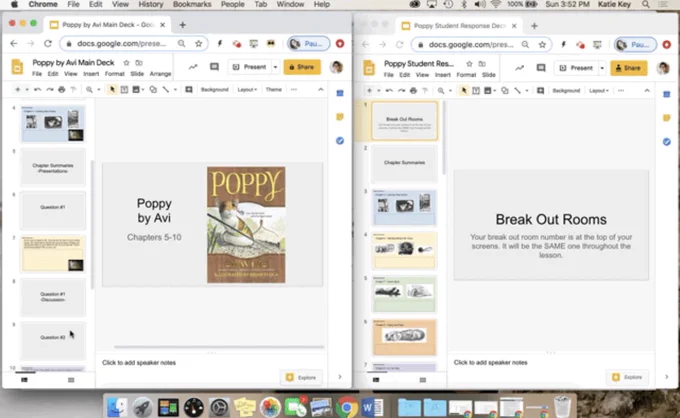The width and height of the screenshot is (680, 418).
Task: Choose select cursor tool in Main Deck
Action: coord(112,90)
